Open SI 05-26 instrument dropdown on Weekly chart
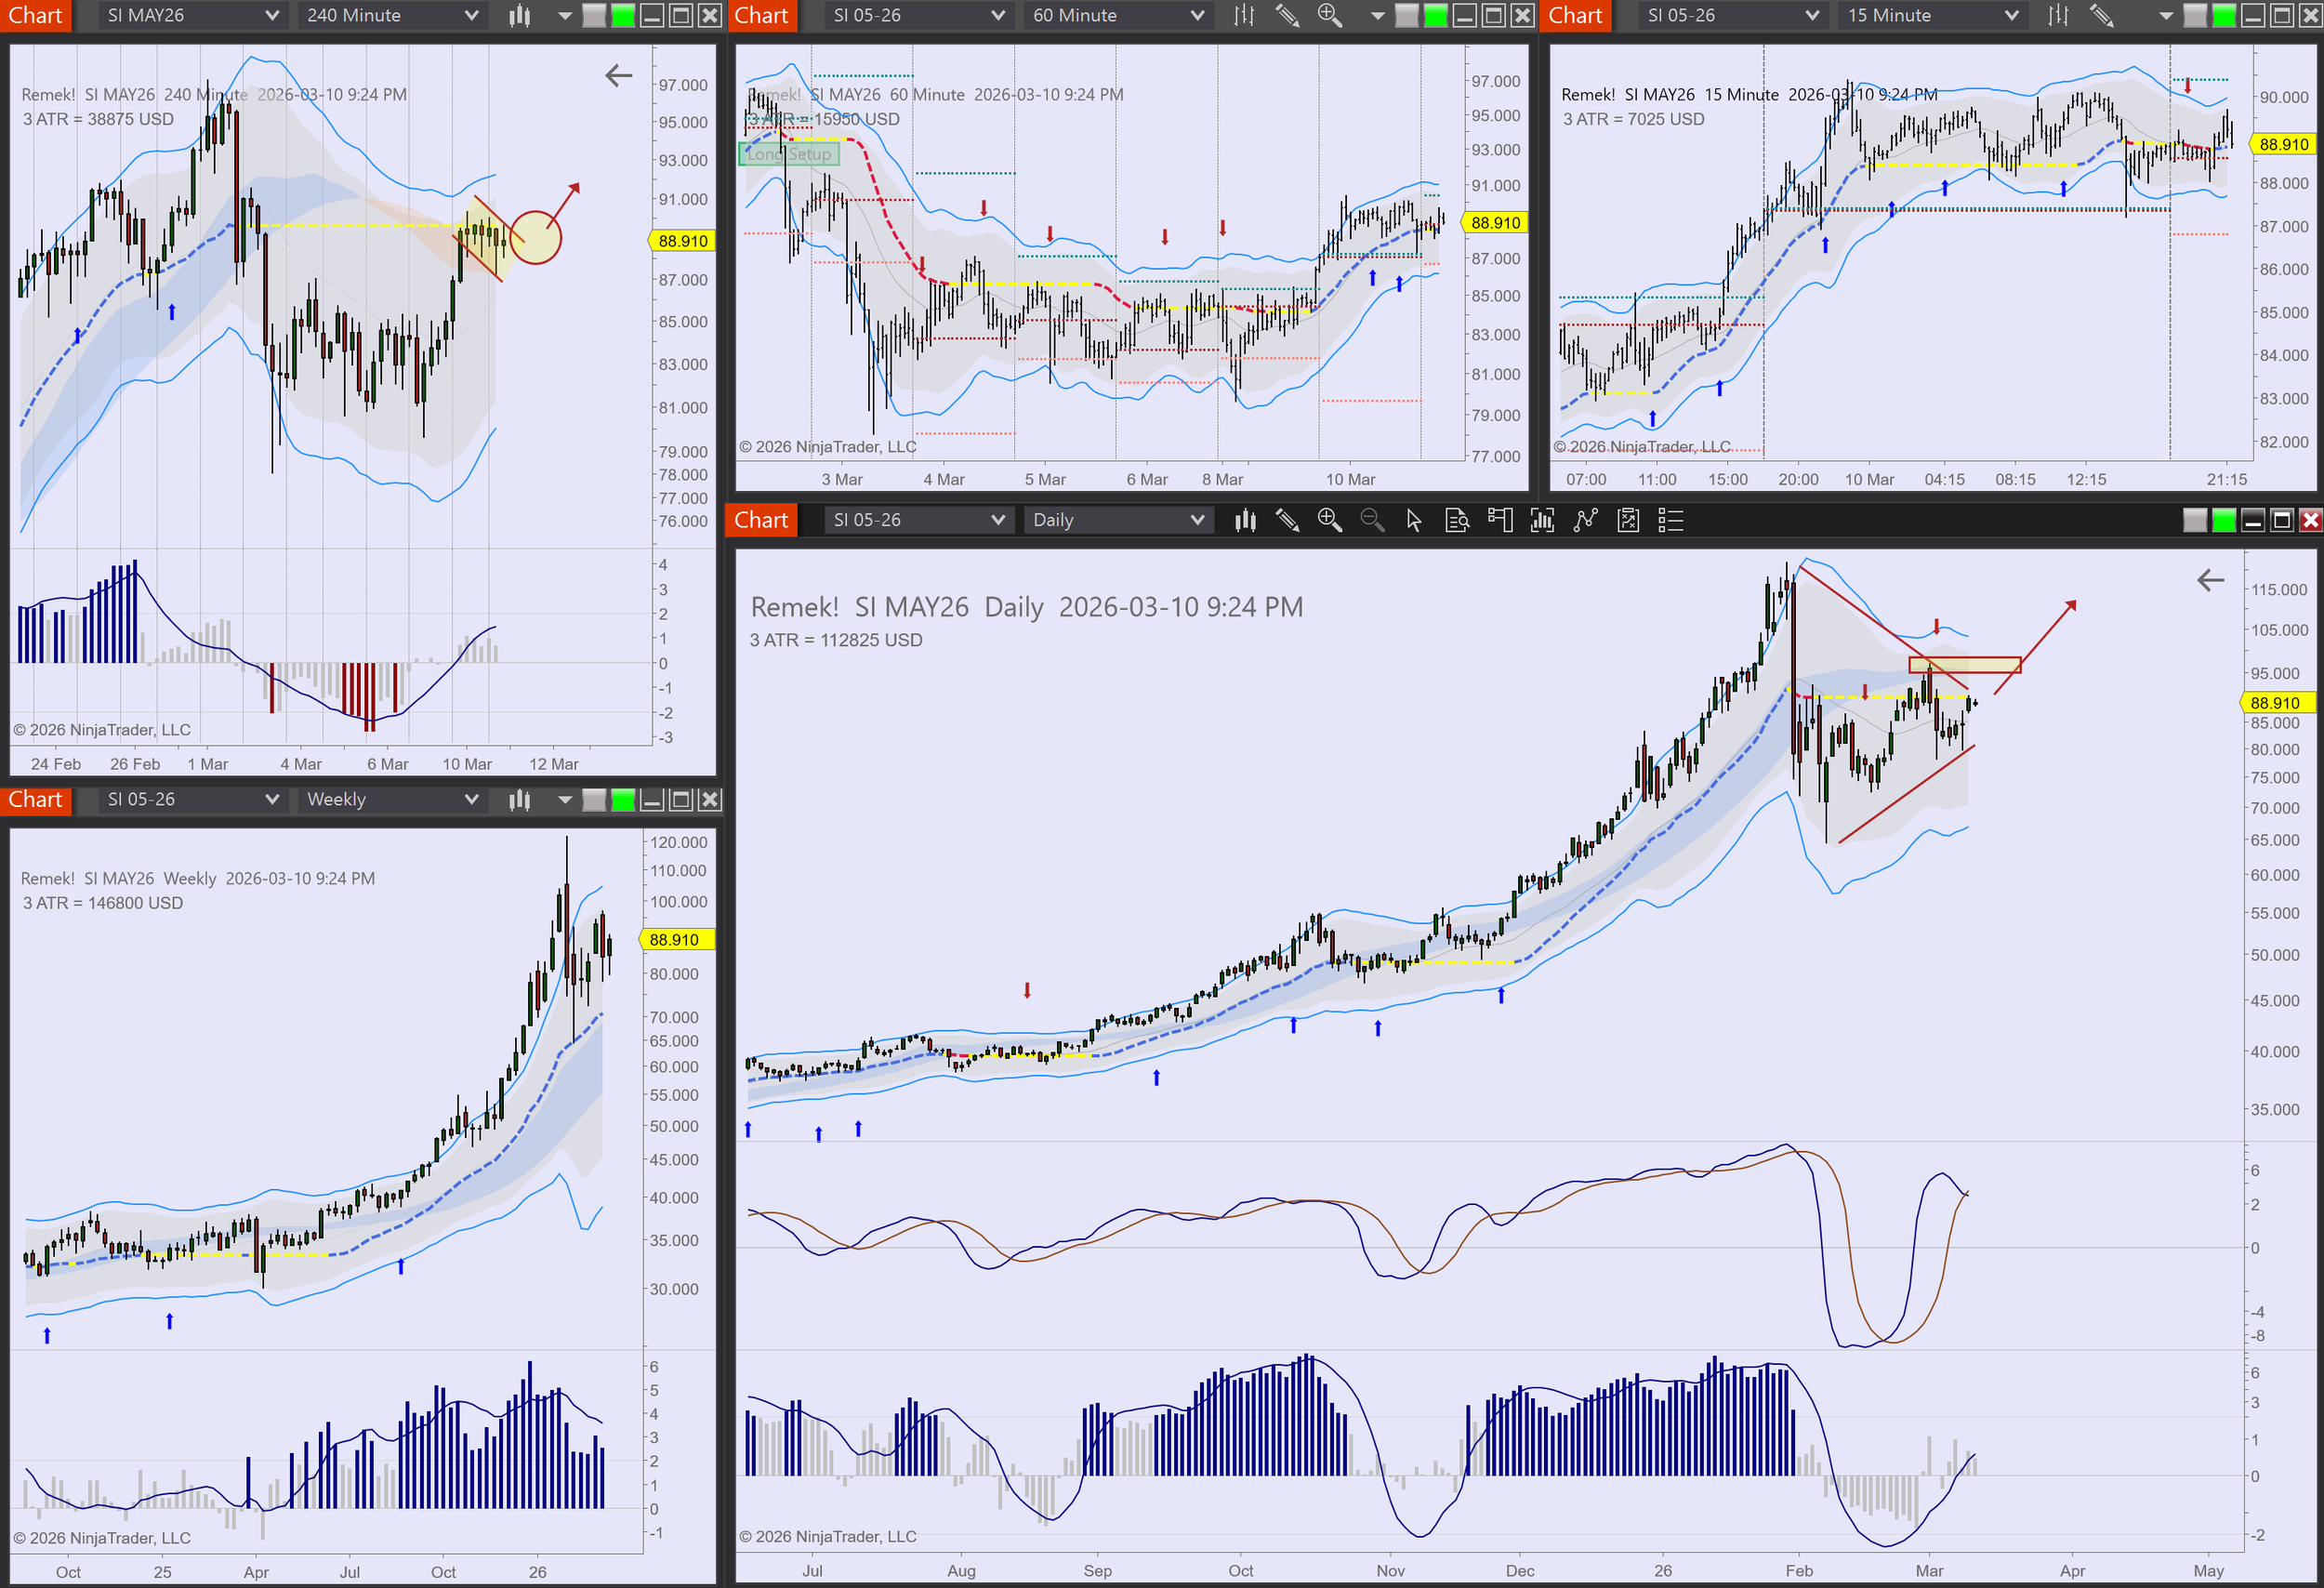The image size is (2324, 1588). [191, 799]
